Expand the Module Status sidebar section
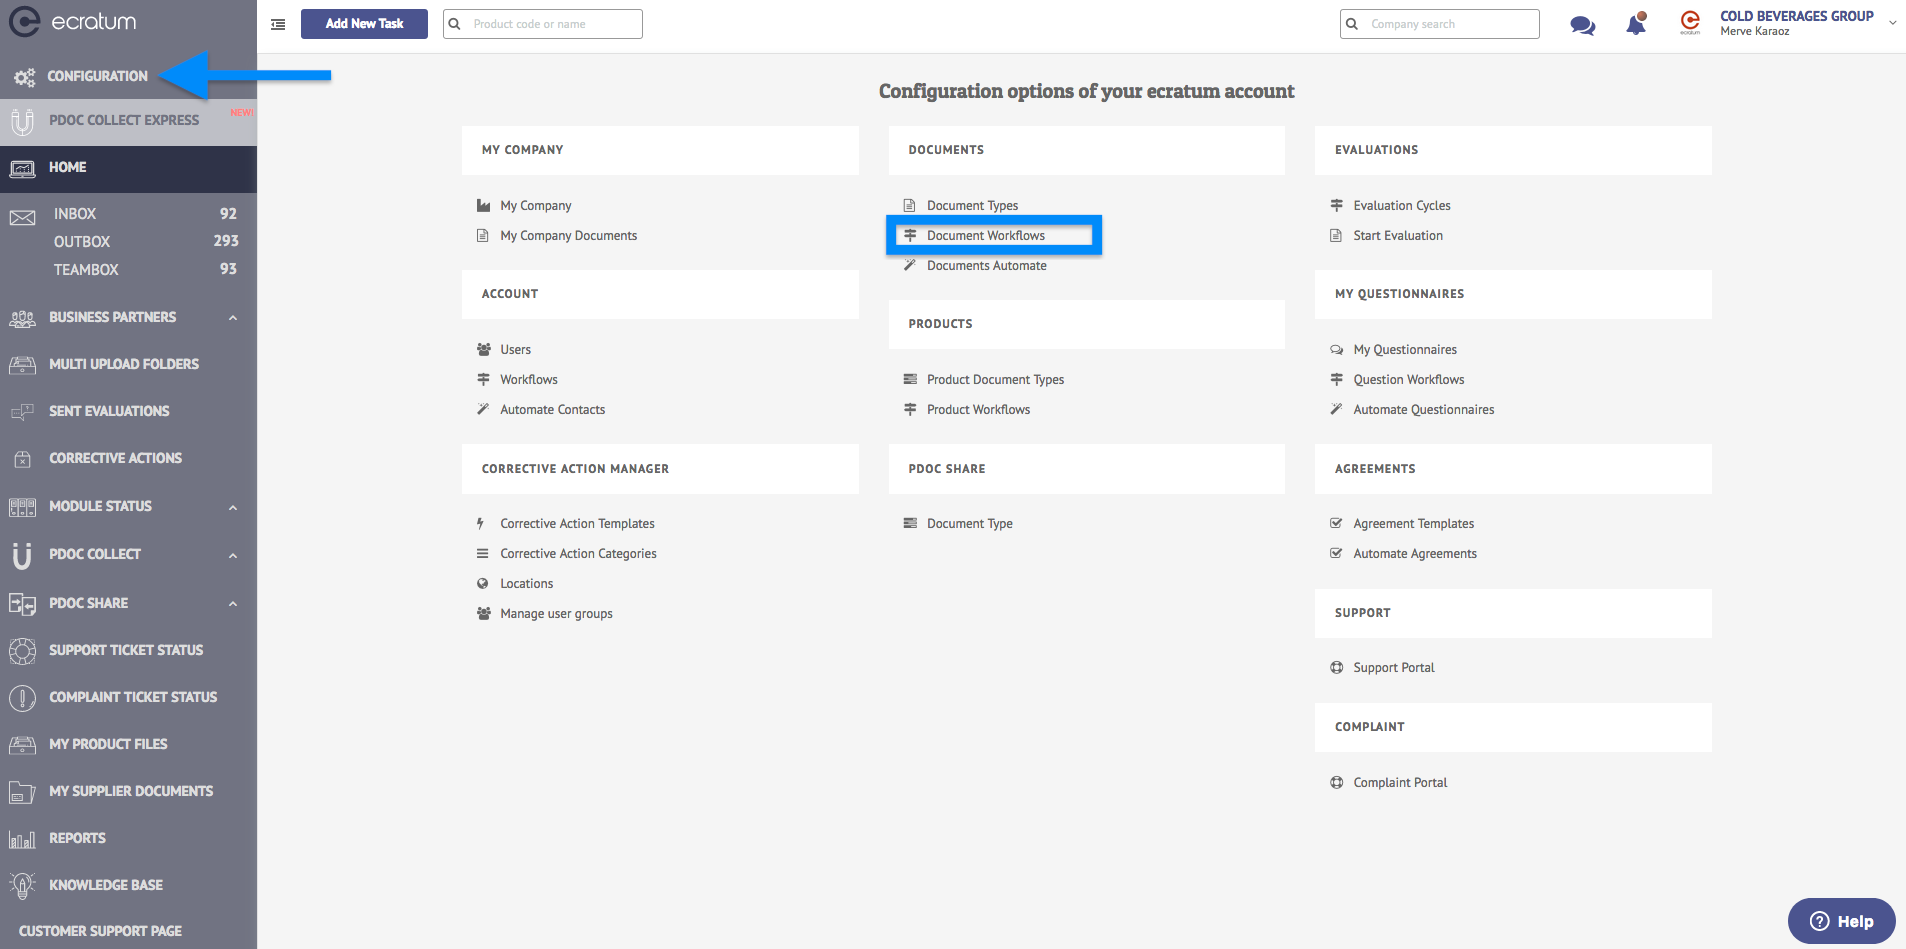This screenshot has height=949, width=1906. (x=233, y=507)
